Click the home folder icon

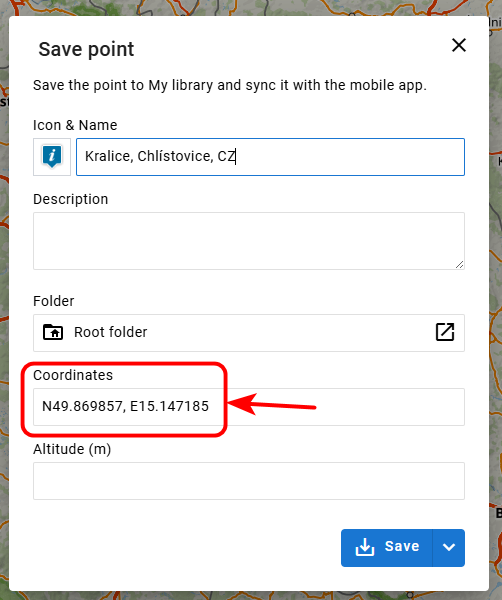click(x=53, y=332)
